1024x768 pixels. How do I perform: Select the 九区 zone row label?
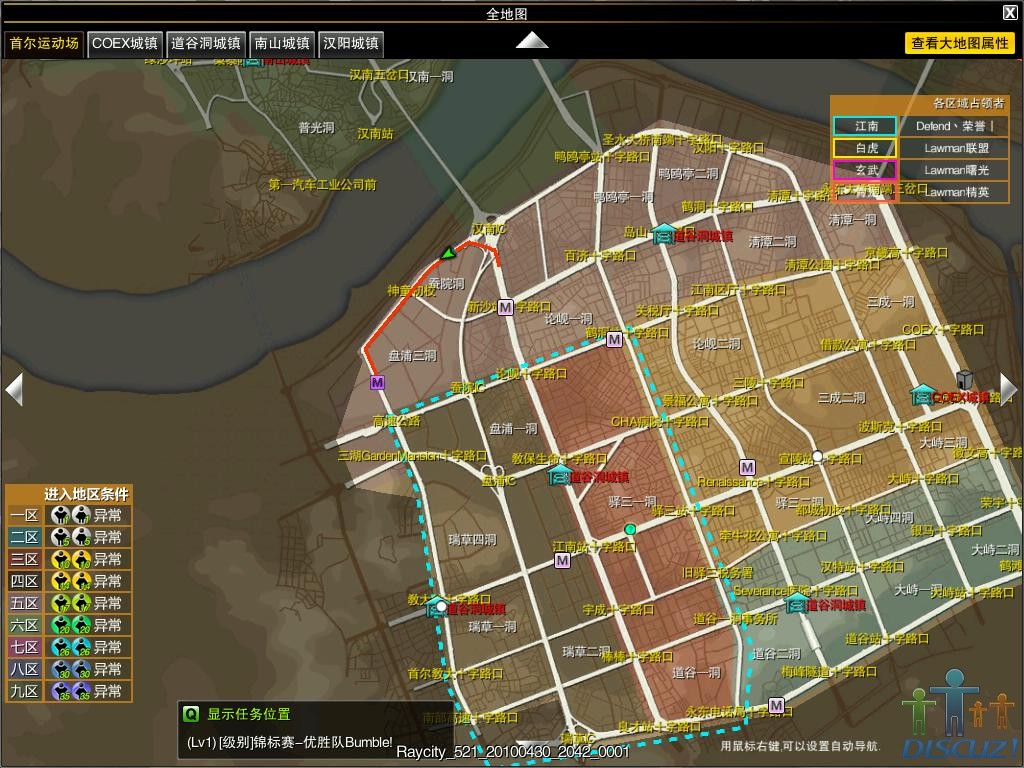(x=24, y=691)
